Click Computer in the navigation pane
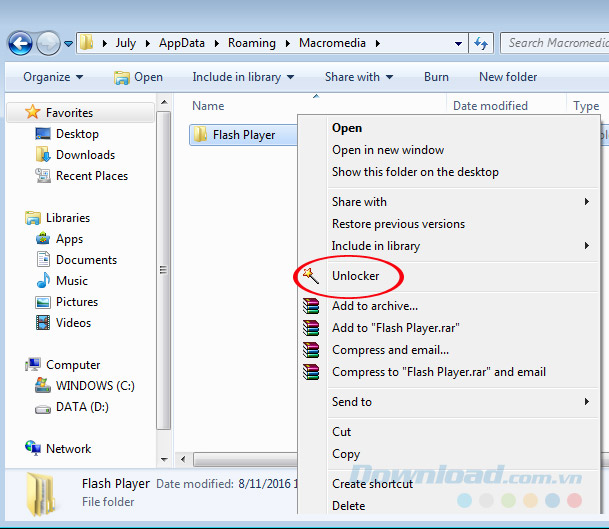 click(73, 364)
